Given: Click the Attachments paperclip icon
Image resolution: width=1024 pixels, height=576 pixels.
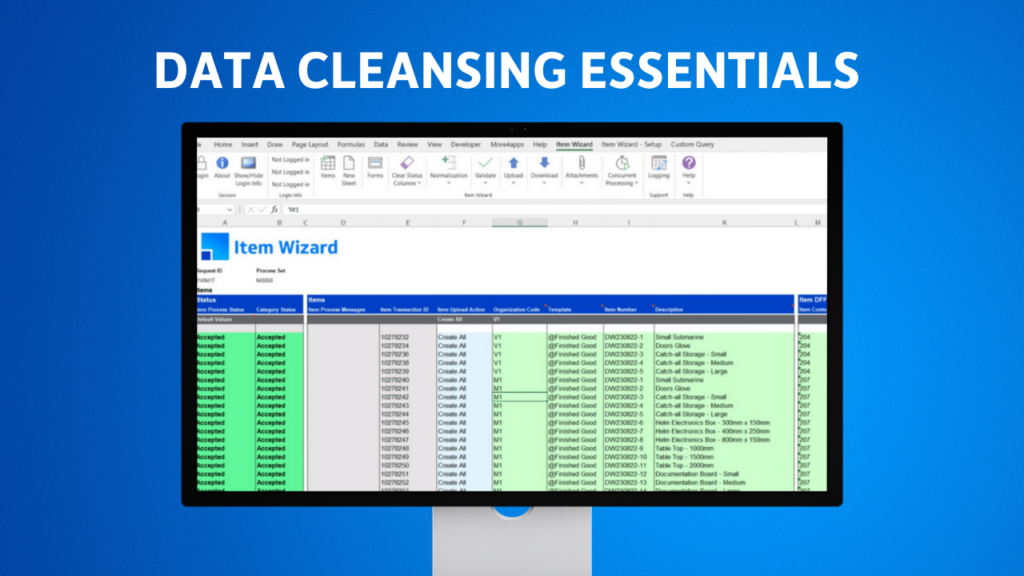Looking at the screenshot, I should coord(581,163).
